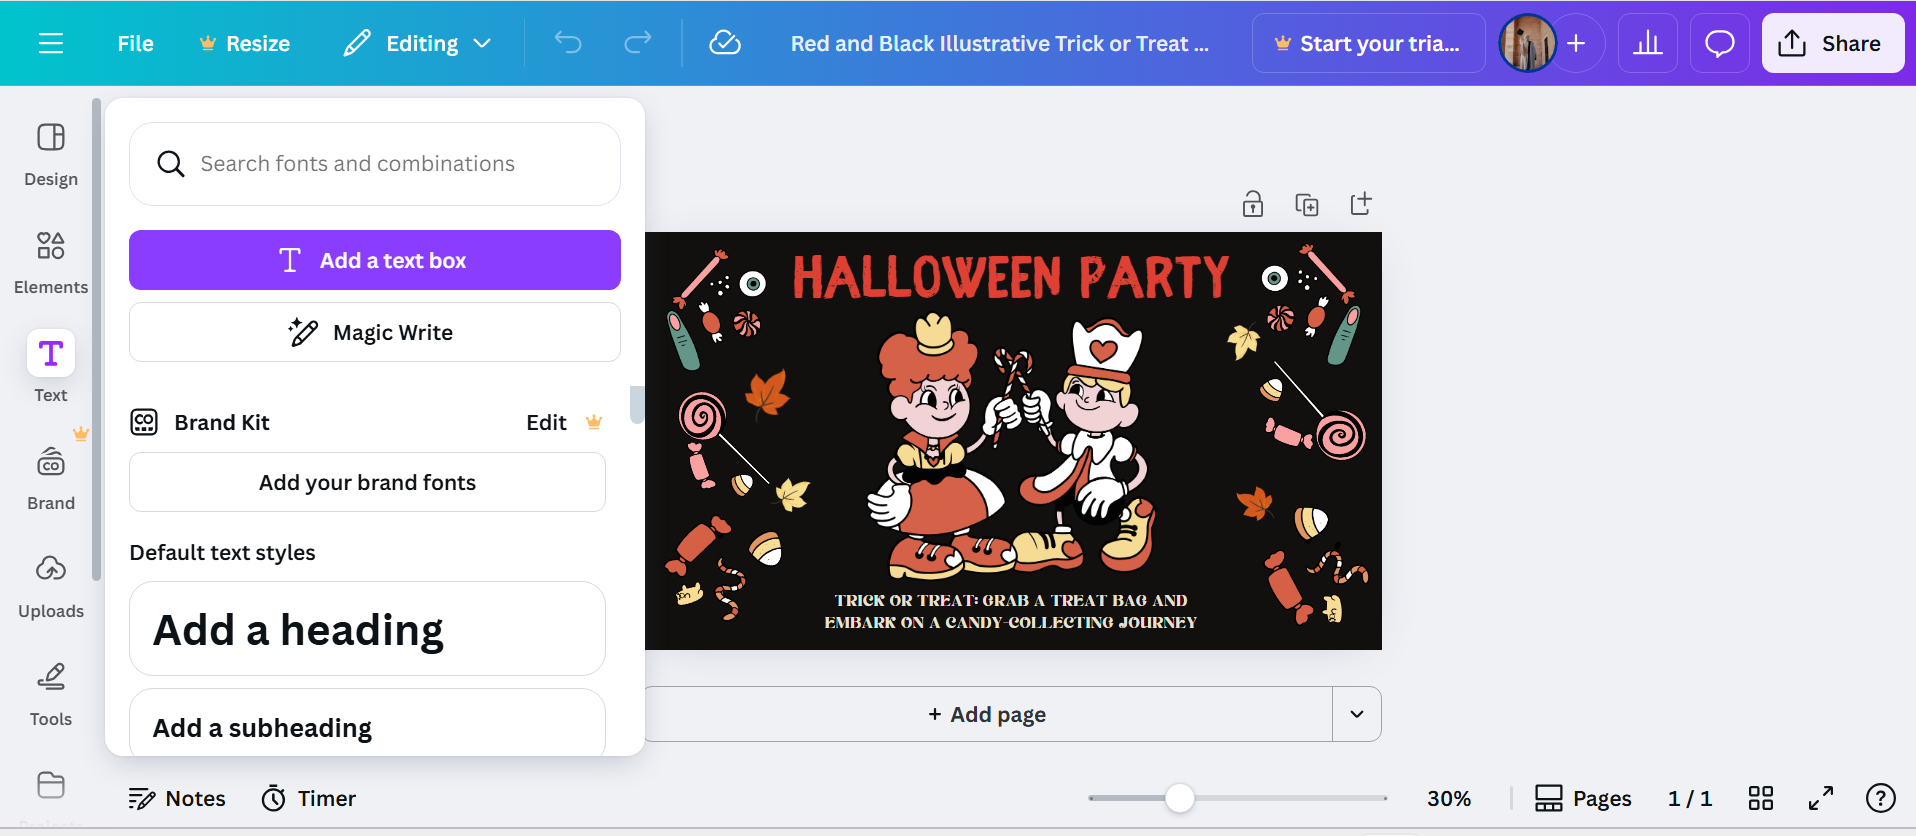The width and height of the screenshot is (1916, 836).
Task: Select the Trick or Treat caption text
Action: coord(1010,611)
